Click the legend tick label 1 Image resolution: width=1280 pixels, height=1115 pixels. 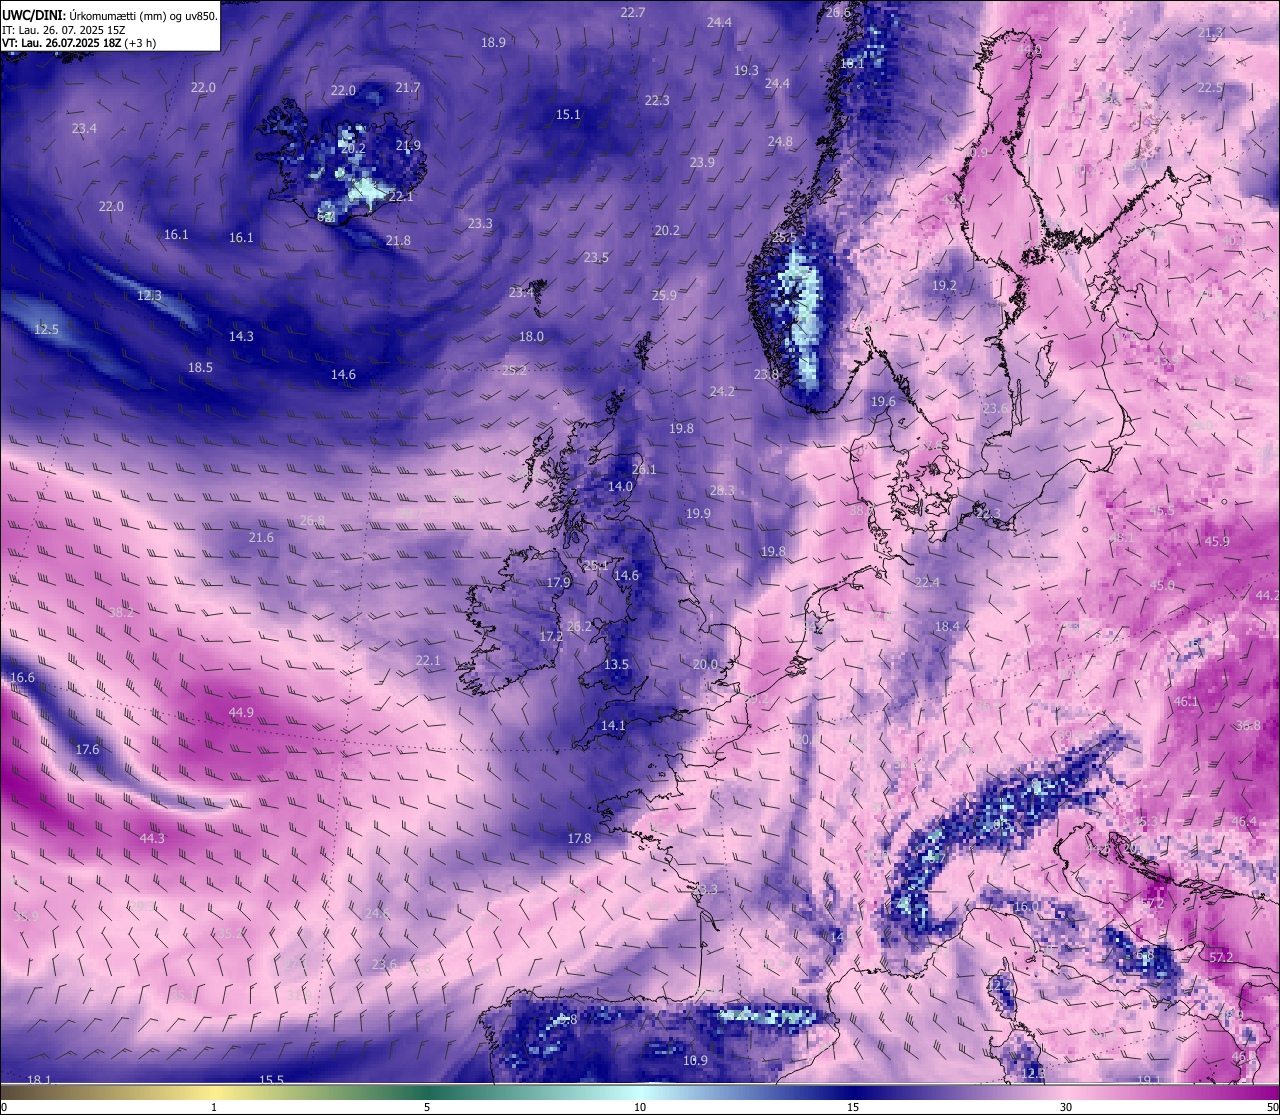pyautogui.click(x=214, y=1107)
